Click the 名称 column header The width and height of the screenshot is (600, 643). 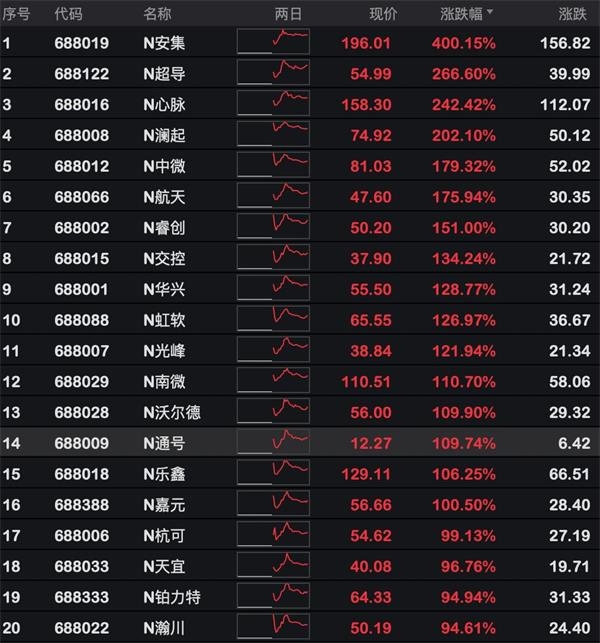click(x=157, y=14)
